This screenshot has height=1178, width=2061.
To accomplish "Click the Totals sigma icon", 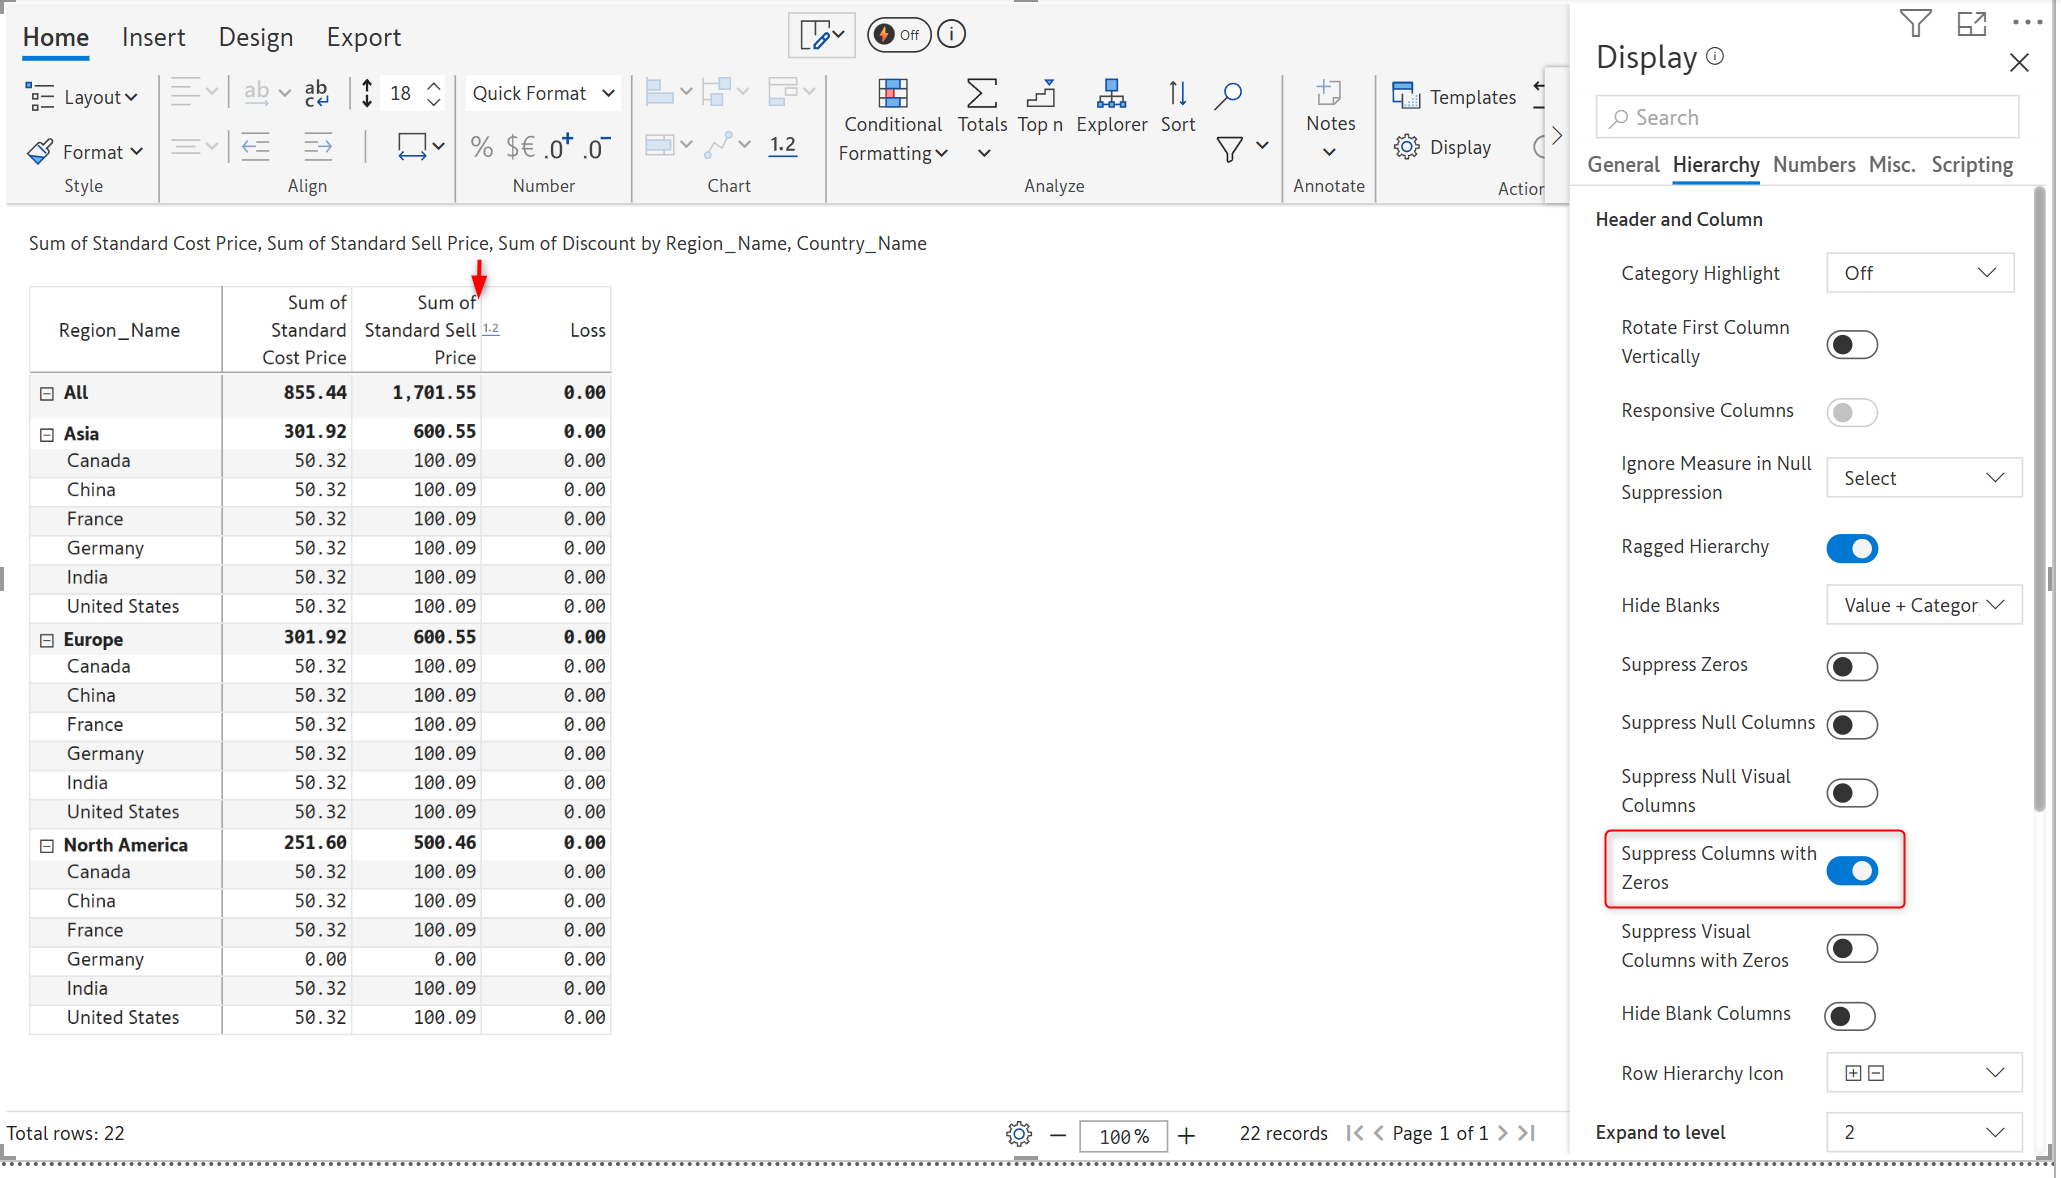I will (x=981, y=95).
